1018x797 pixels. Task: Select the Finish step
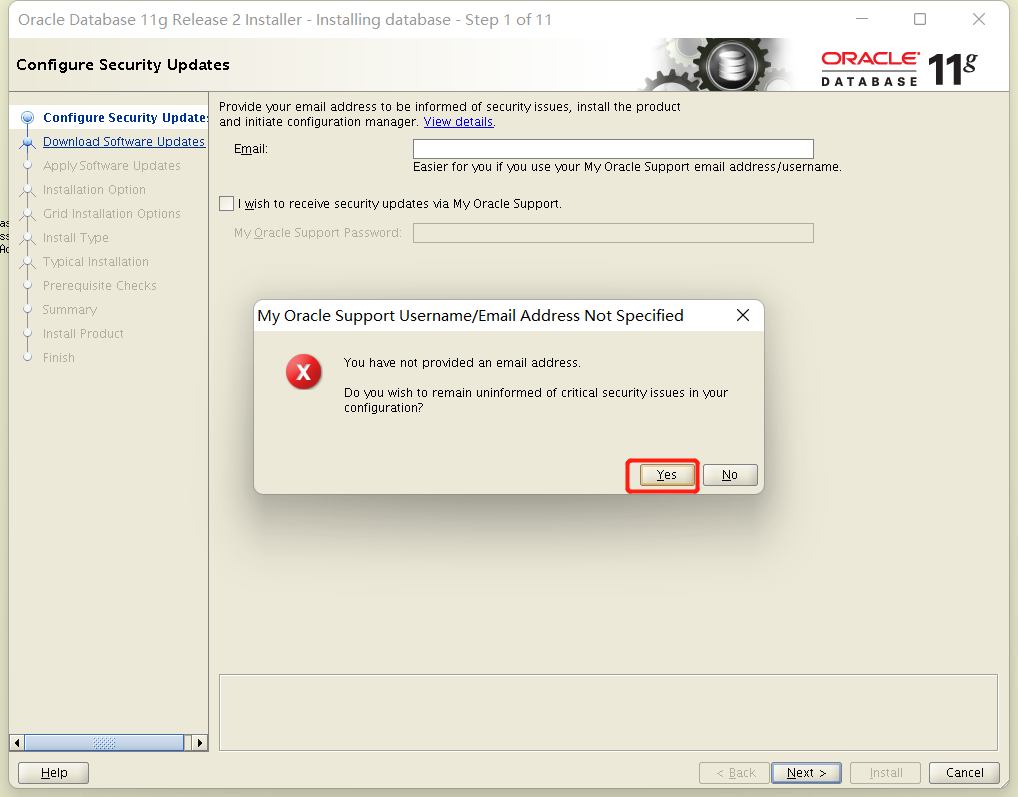pos(58,358)
